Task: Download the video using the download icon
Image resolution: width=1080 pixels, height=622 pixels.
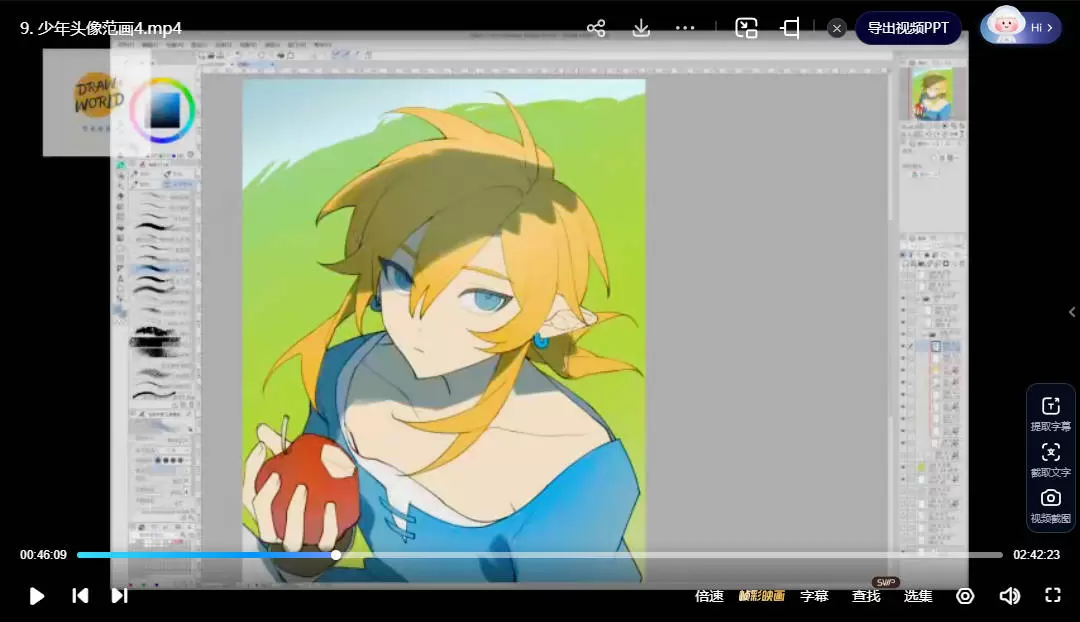Action: click(641, 28)
